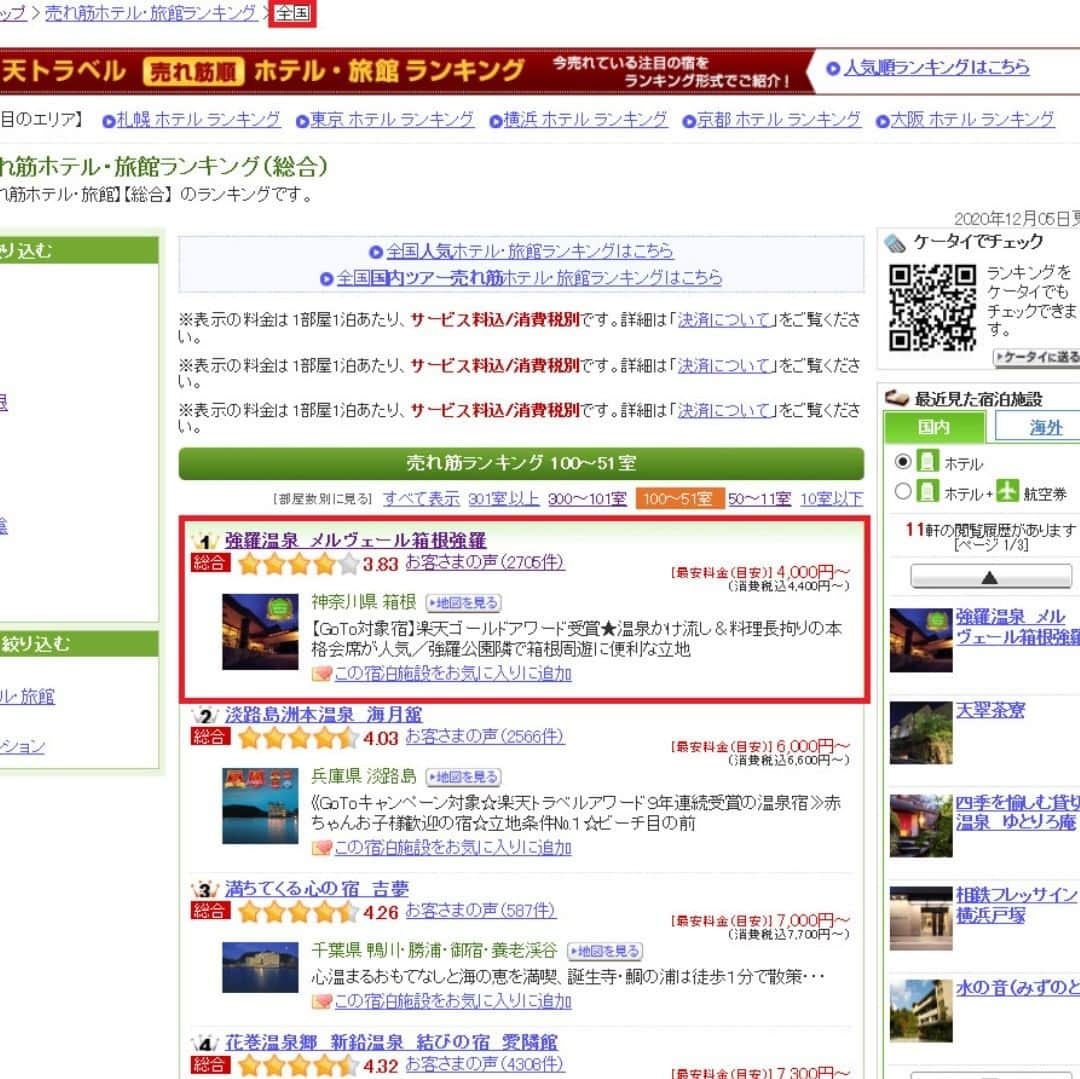Click the 相鉄フレッサイン history thumbnail
1080x1079 pixels.
pos(921,919)
